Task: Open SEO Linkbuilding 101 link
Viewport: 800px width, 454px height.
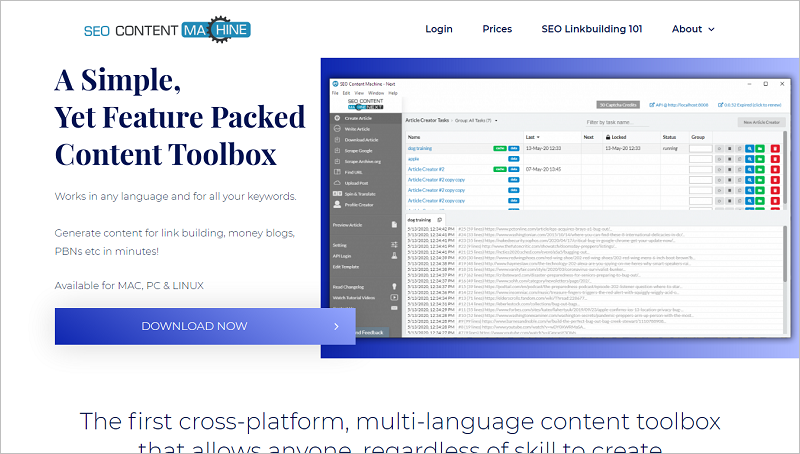Action: 592,29
